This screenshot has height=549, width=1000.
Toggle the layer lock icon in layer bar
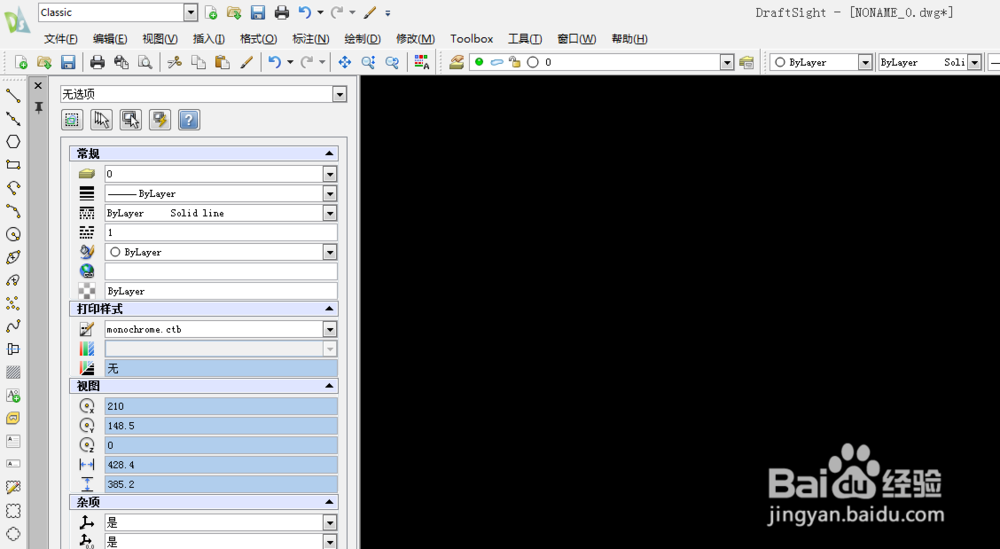[514, 62]
